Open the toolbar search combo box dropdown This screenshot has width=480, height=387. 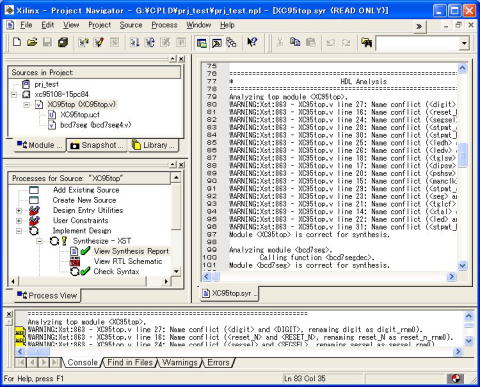pos(464,43)
